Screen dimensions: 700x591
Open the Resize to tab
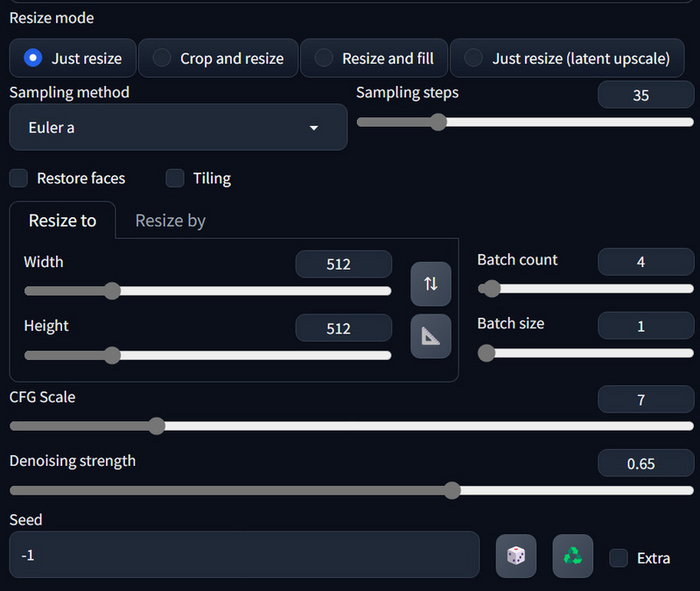[x=62, y=220]
